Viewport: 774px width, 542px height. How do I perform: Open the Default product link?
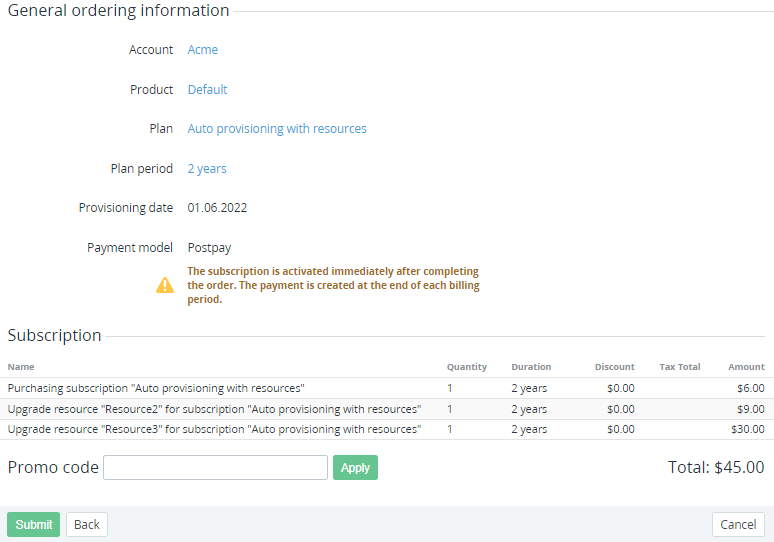[x=207, y=89]
